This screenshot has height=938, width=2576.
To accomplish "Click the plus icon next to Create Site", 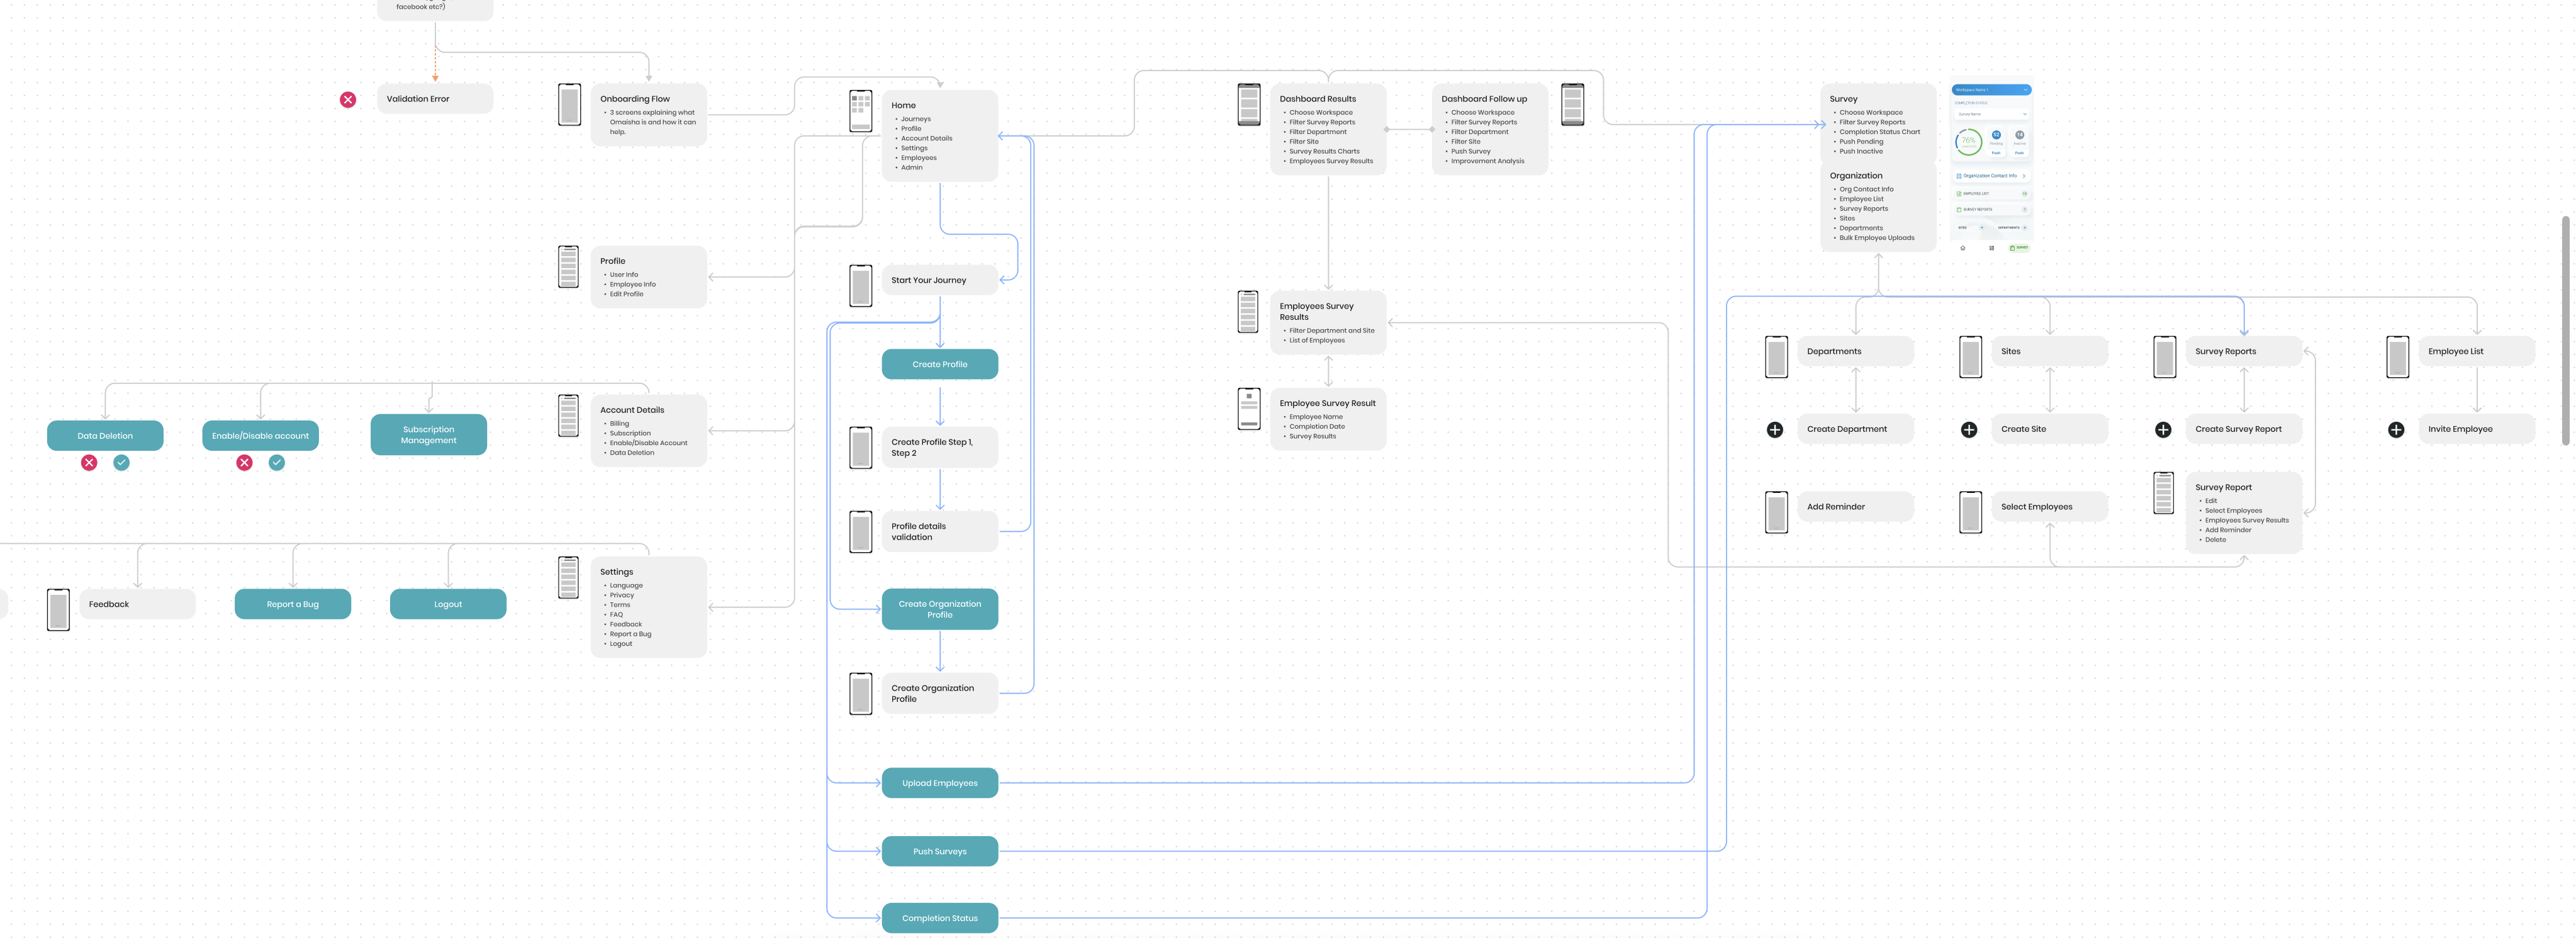I will 1969,430.
